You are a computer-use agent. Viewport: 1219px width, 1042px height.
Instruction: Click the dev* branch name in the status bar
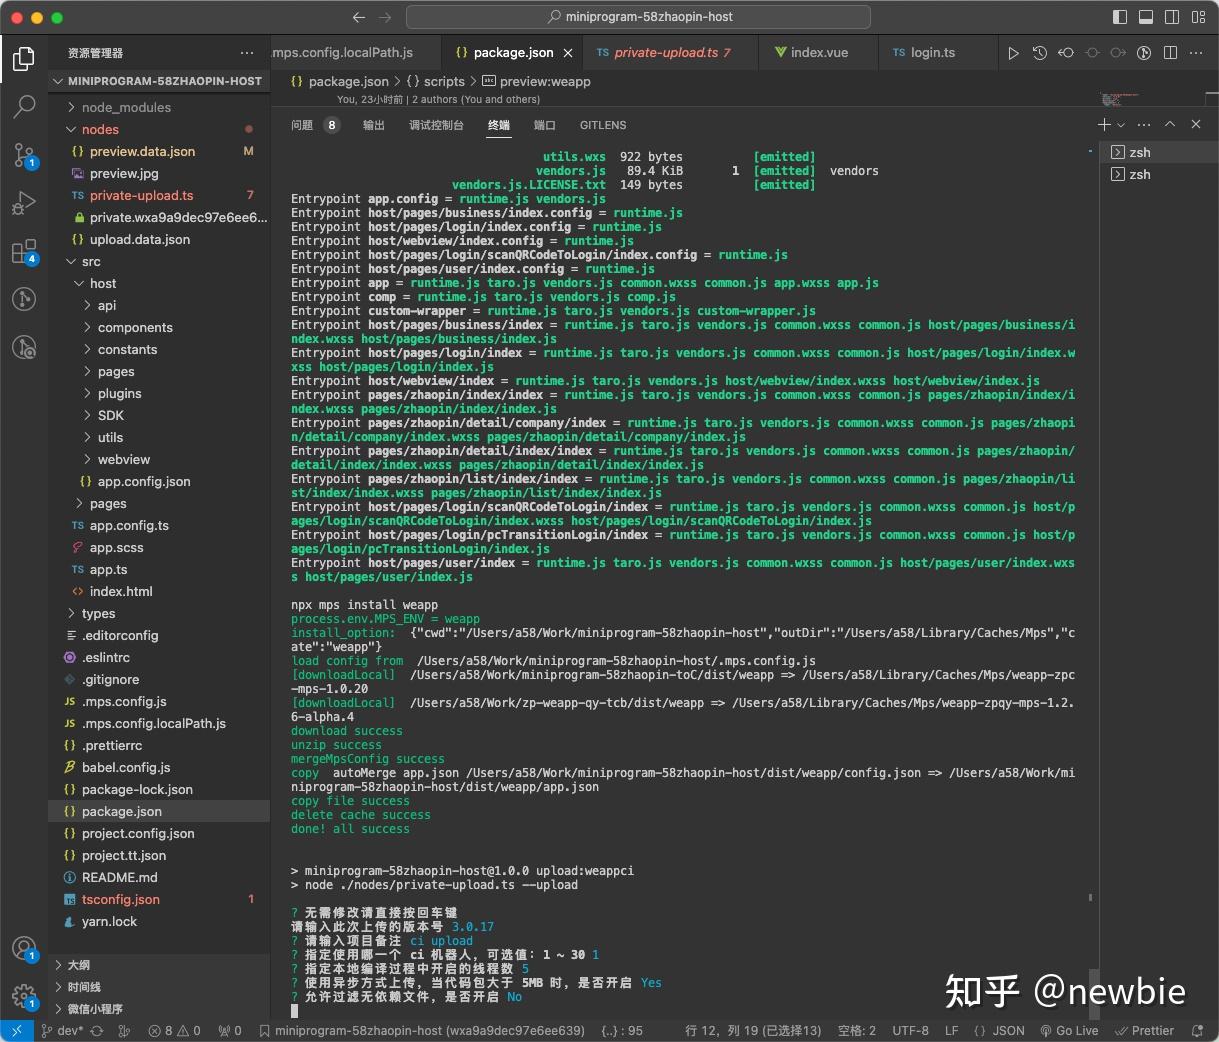62,1030
